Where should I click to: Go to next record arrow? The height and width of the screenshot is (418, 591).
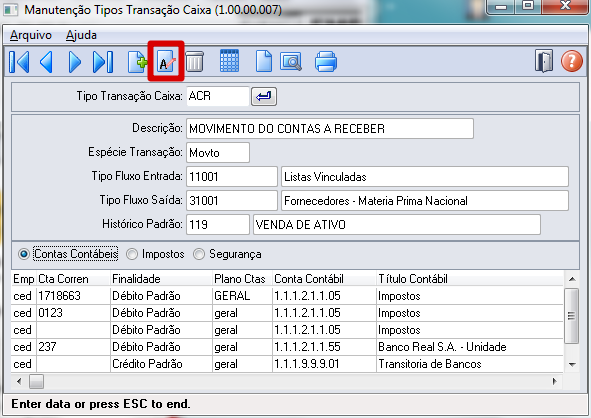[75, 61]
